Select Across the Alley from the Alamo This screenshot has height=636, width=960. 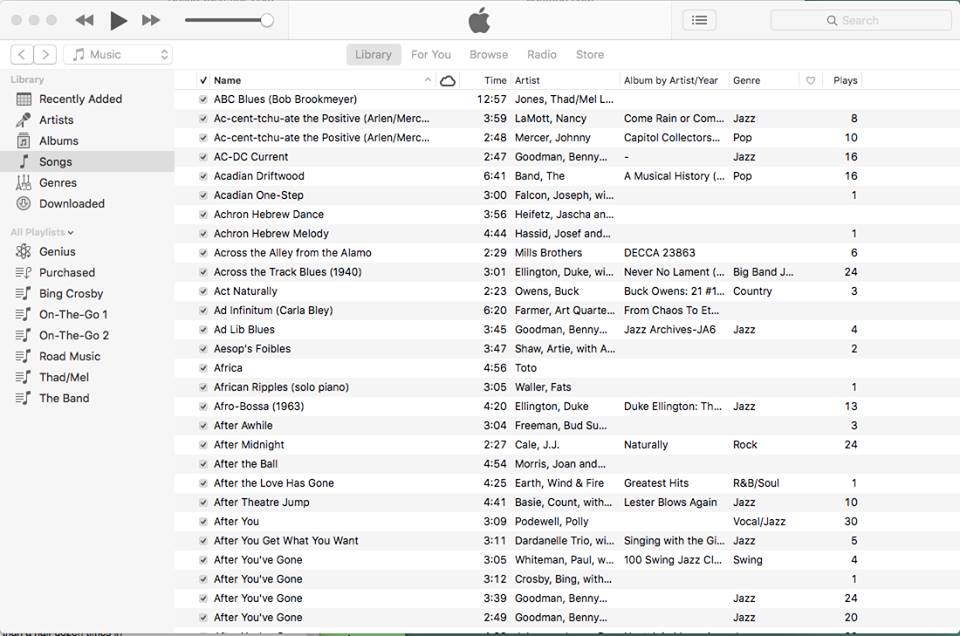click(x=293, y=253)
